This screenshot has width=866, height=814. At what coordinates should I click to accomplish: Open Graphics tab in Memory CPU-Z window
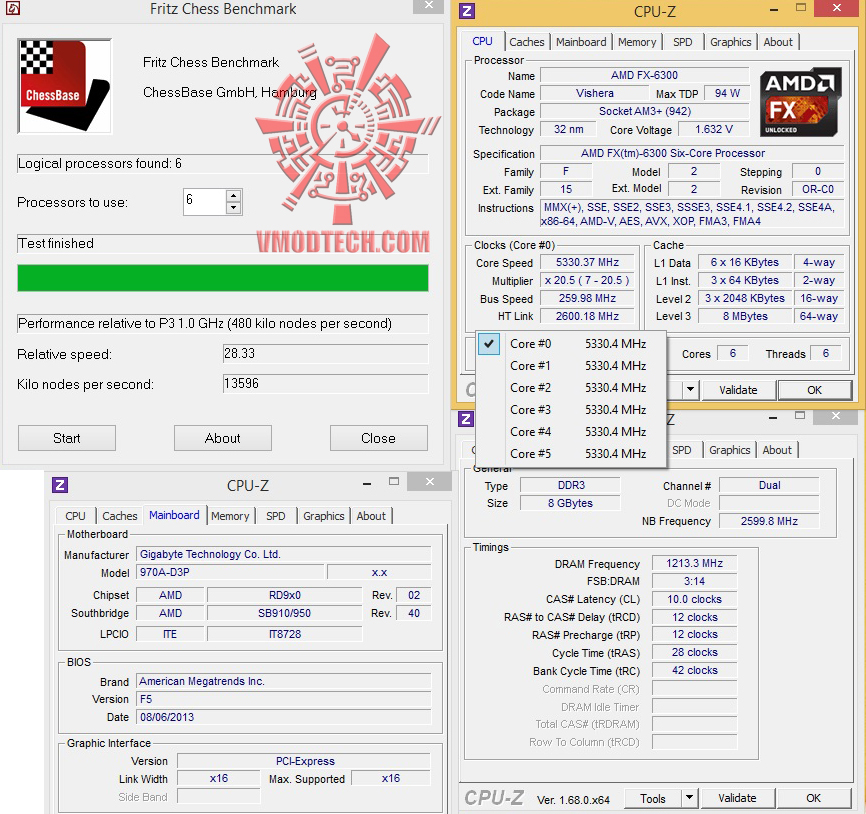tap(729, 450)
